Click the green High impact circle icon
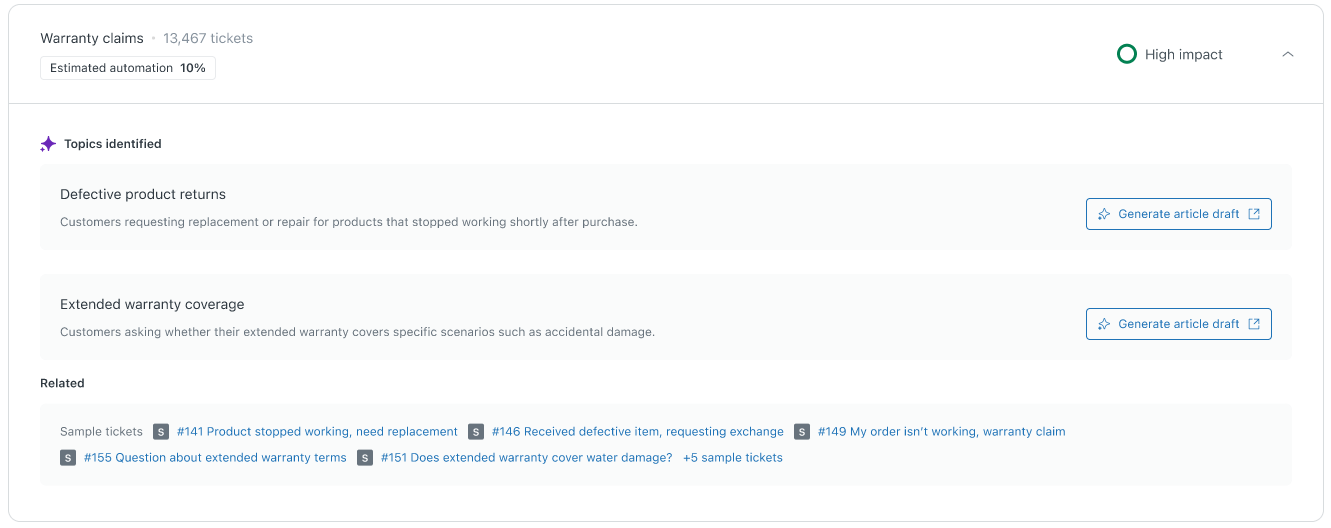Image resolution: width=1331 pixels, height=528 pixels. [1126, 54]
